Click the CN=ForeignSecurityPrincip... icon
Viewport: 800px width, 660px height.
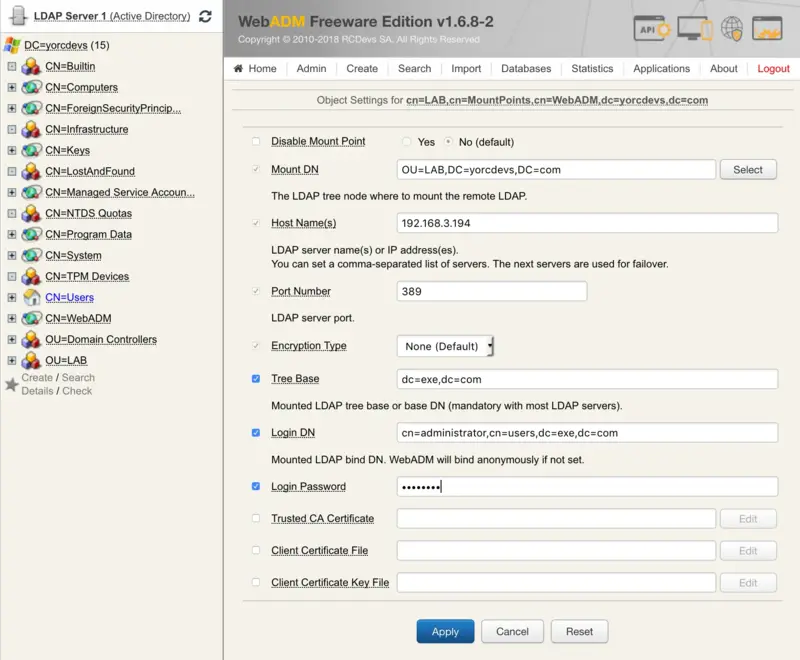32,108
